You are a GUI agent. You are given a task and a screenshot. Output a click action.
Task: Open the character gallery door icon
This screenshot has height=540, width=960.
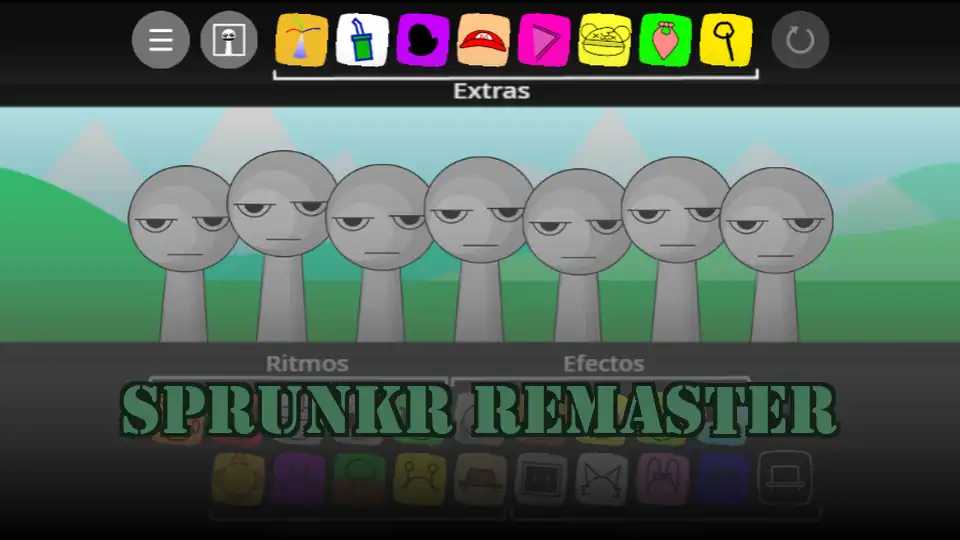click(x=229, y=40)
